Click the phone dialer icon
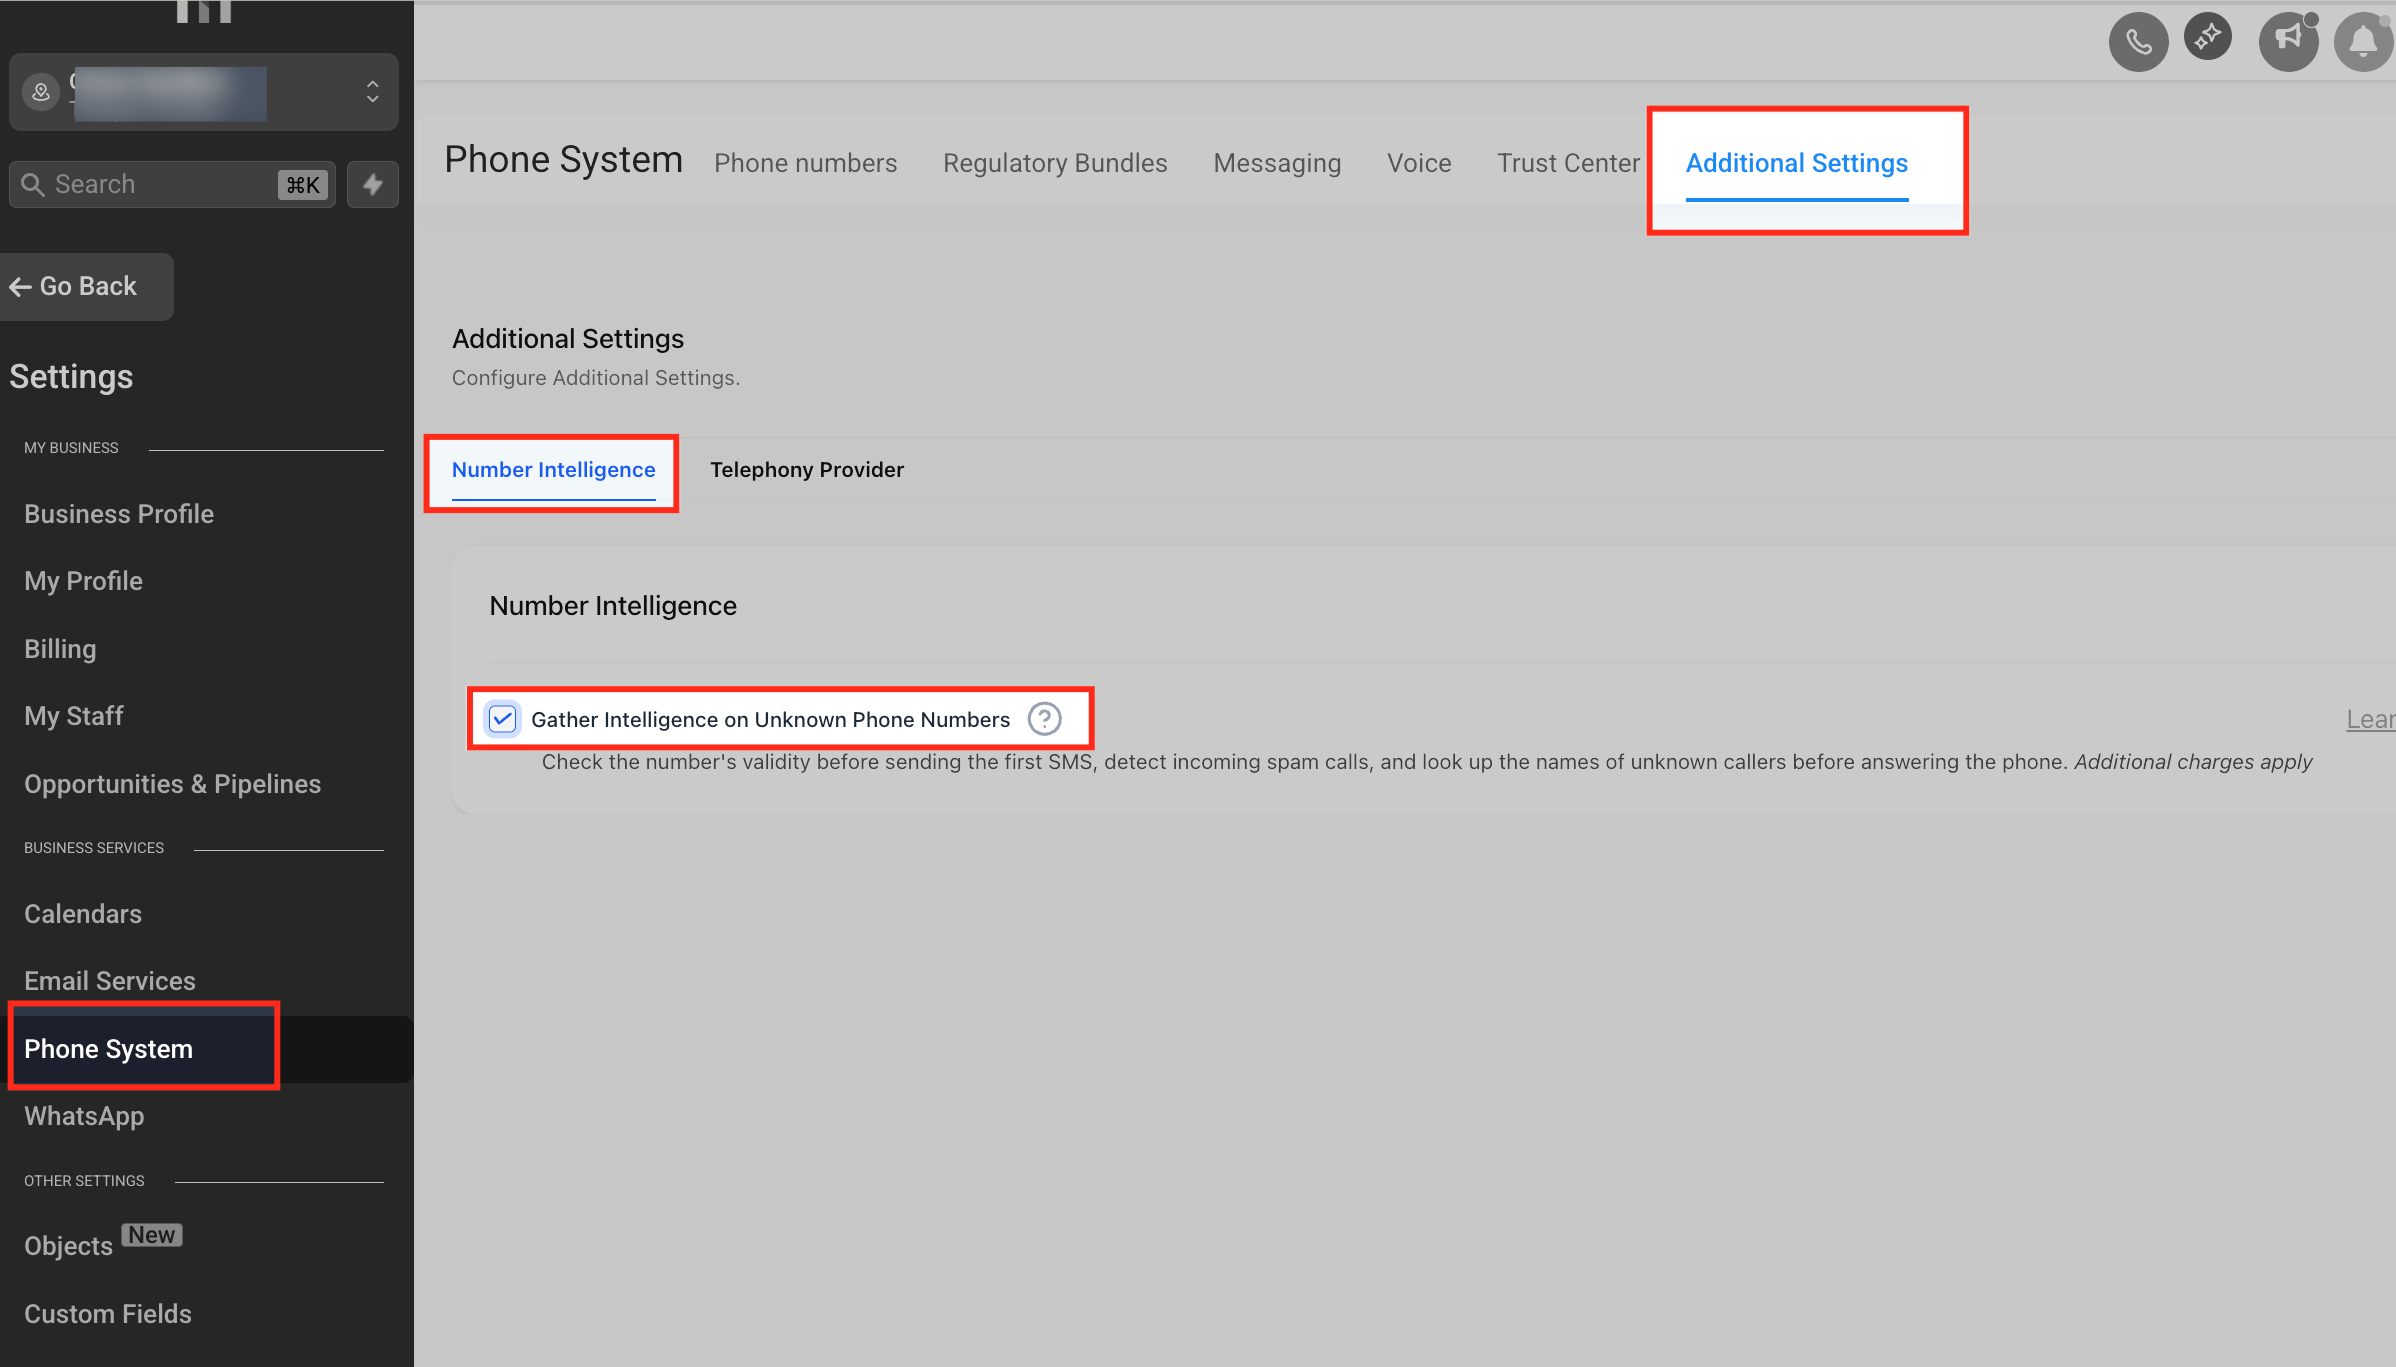This screenshot has width=2396, height=1367. click(2138, 42)
